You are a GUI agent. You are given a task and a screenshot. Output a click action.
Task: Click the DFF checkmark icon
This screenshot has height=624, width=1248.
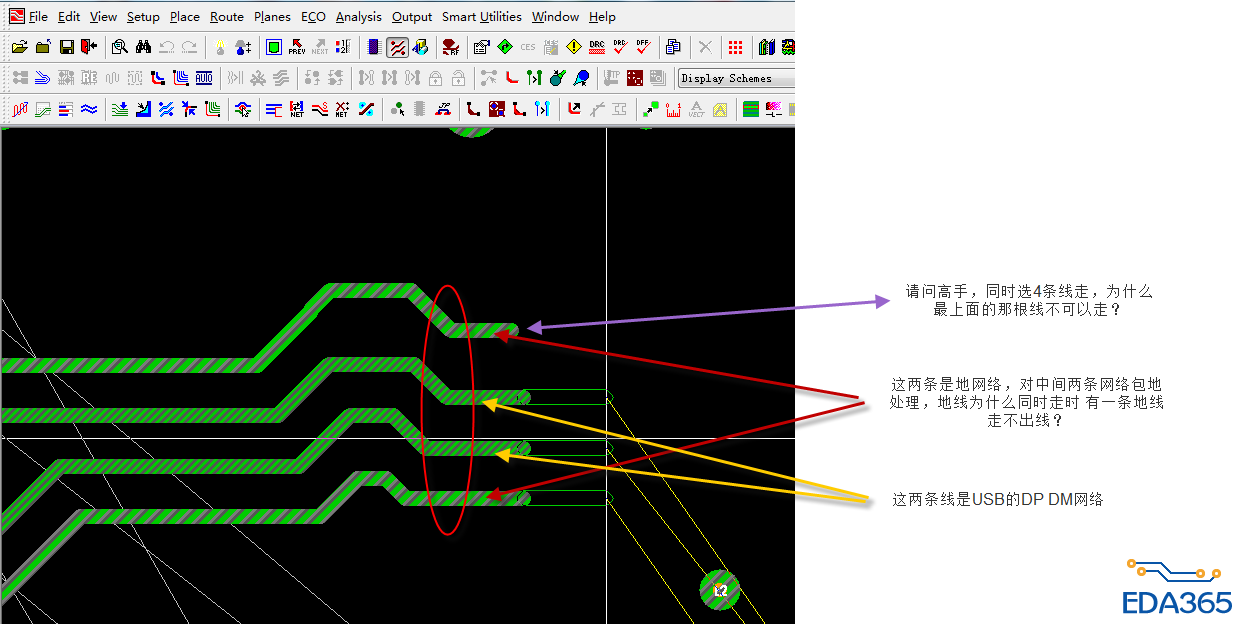click(643, 47)
